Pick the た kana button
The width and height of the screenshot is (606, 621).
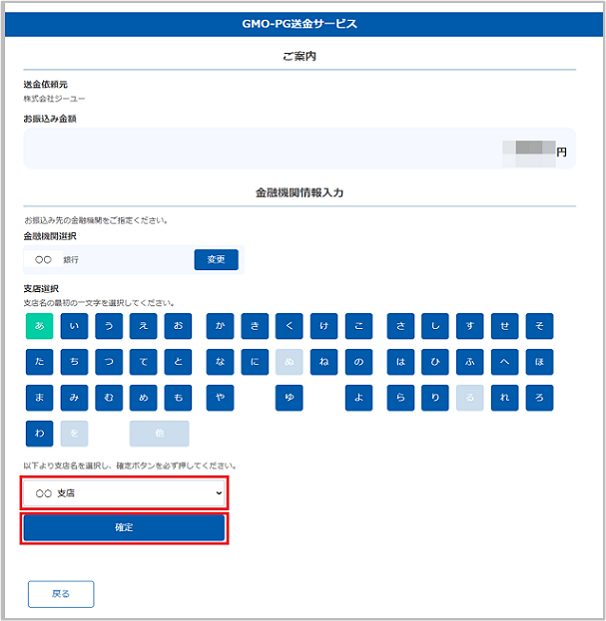(39, 362)
